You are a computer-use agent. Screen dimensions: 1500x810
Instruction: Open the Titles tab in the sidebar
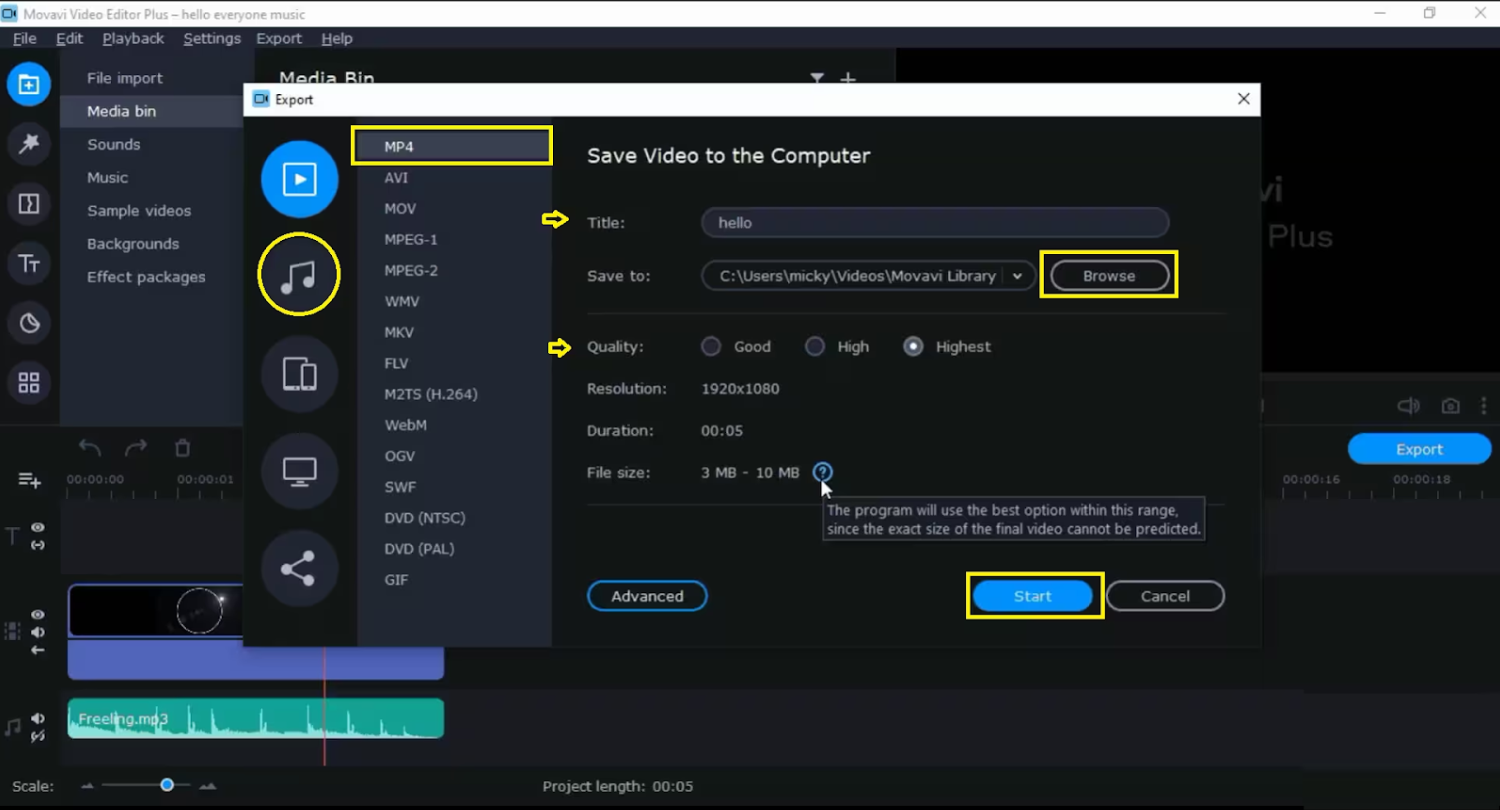(x=29, y=264)
